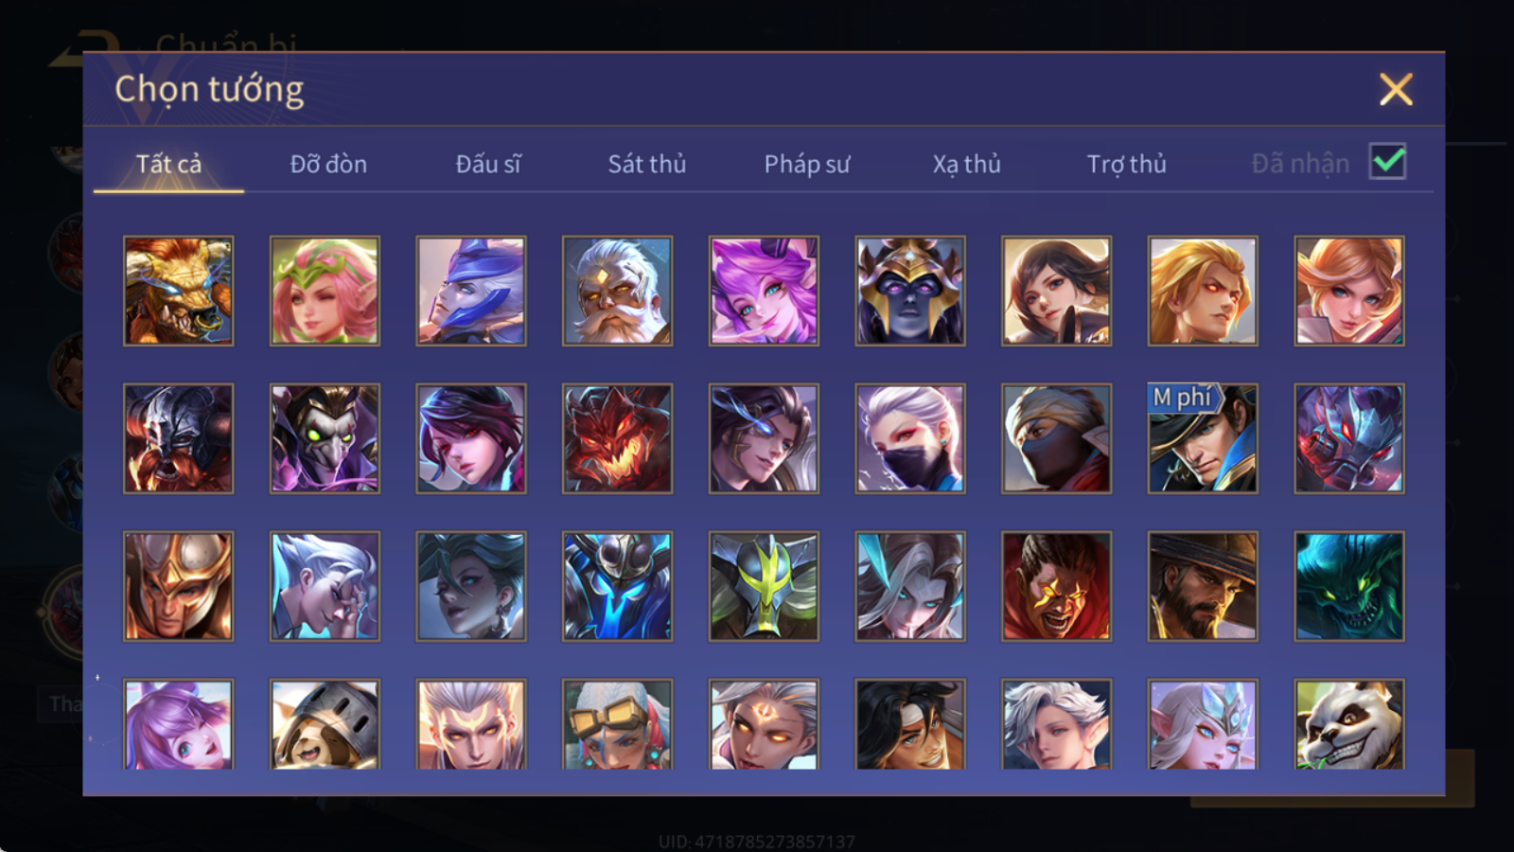Show the Pháp sư hero category

807,164
